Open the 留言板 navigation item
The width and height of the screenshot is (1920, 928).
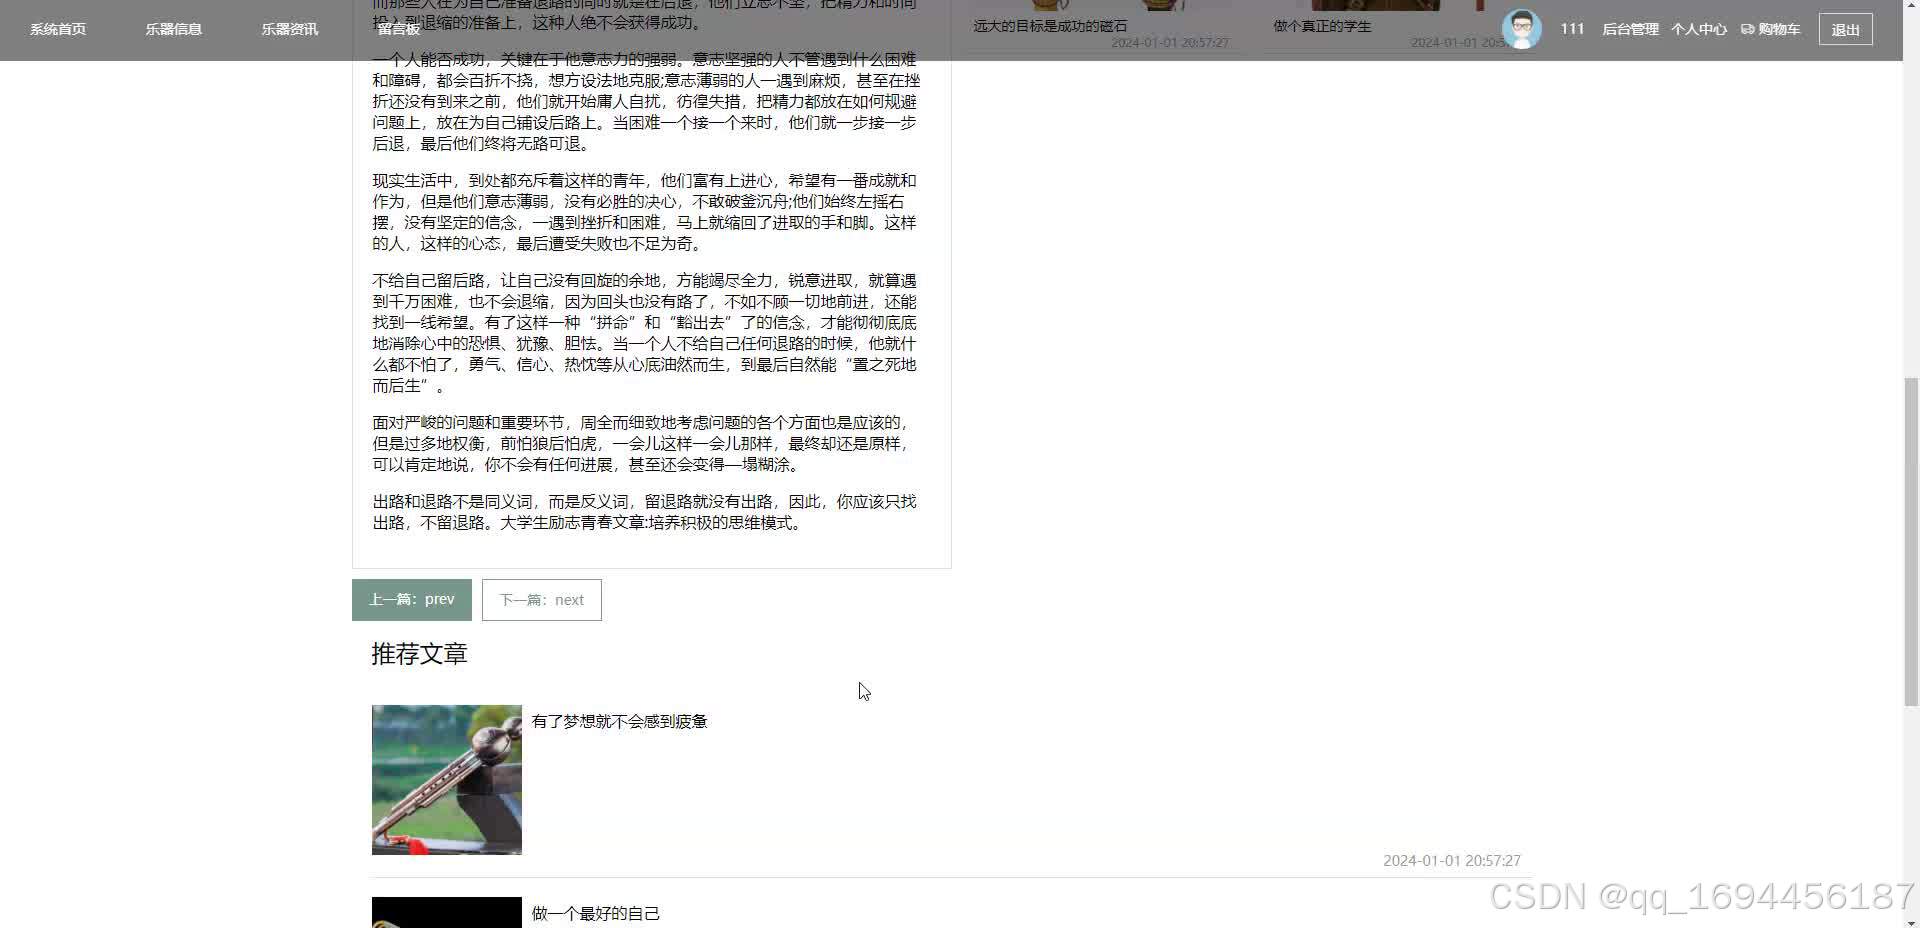click(398, 29)
